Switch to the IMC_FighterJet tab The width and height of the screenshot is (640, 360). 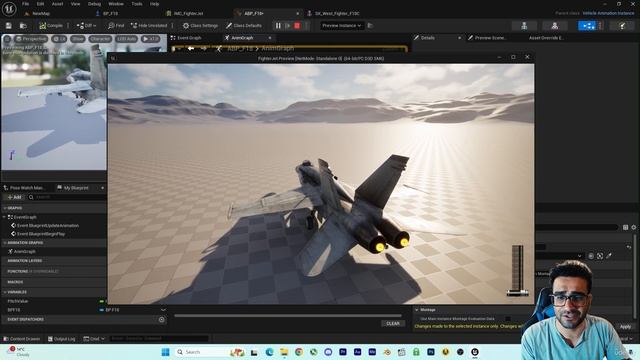click(188, 13)
